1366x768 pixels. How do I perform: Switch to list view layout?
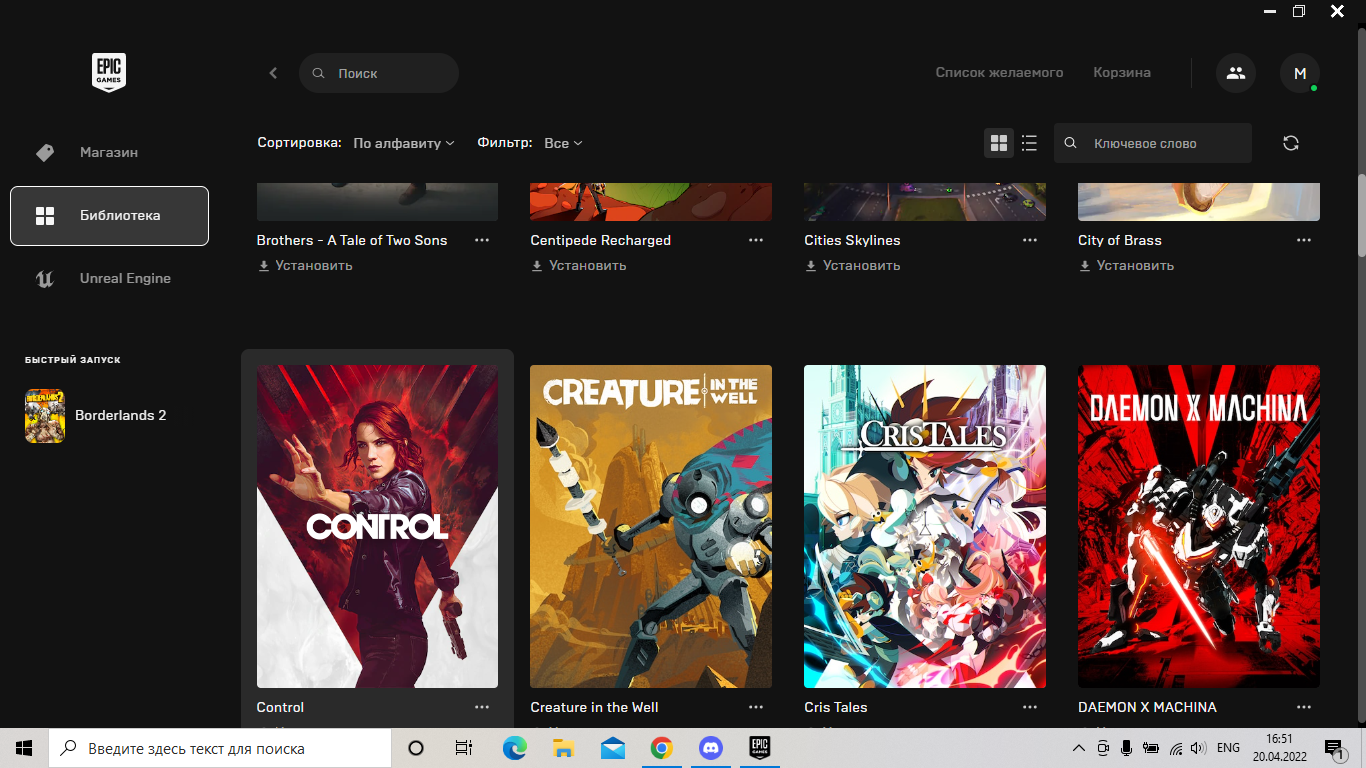click(x=1029, y=143)
